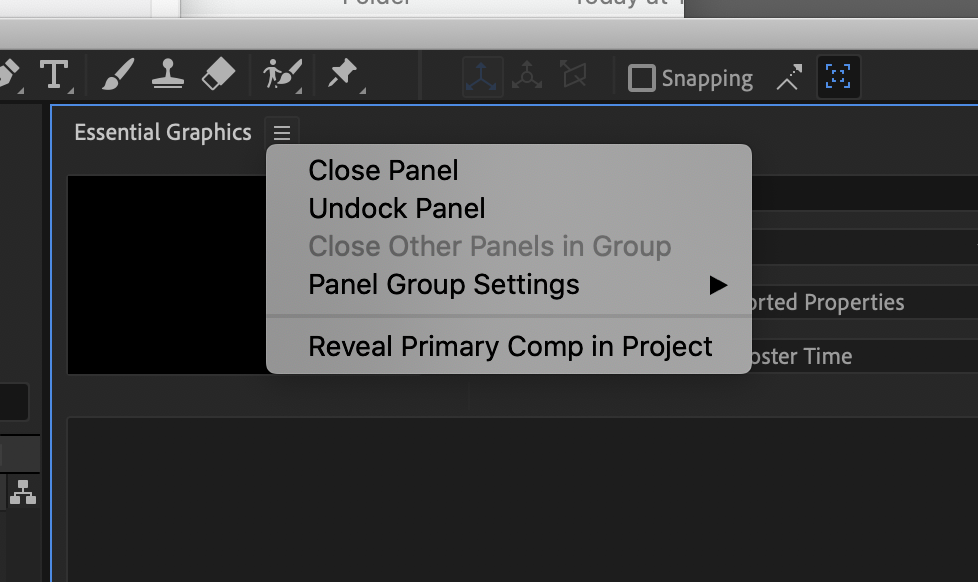Open the flowchart view icon
Image resolution: width=978 pixels, height=582 pixels.
coord(23,493)
